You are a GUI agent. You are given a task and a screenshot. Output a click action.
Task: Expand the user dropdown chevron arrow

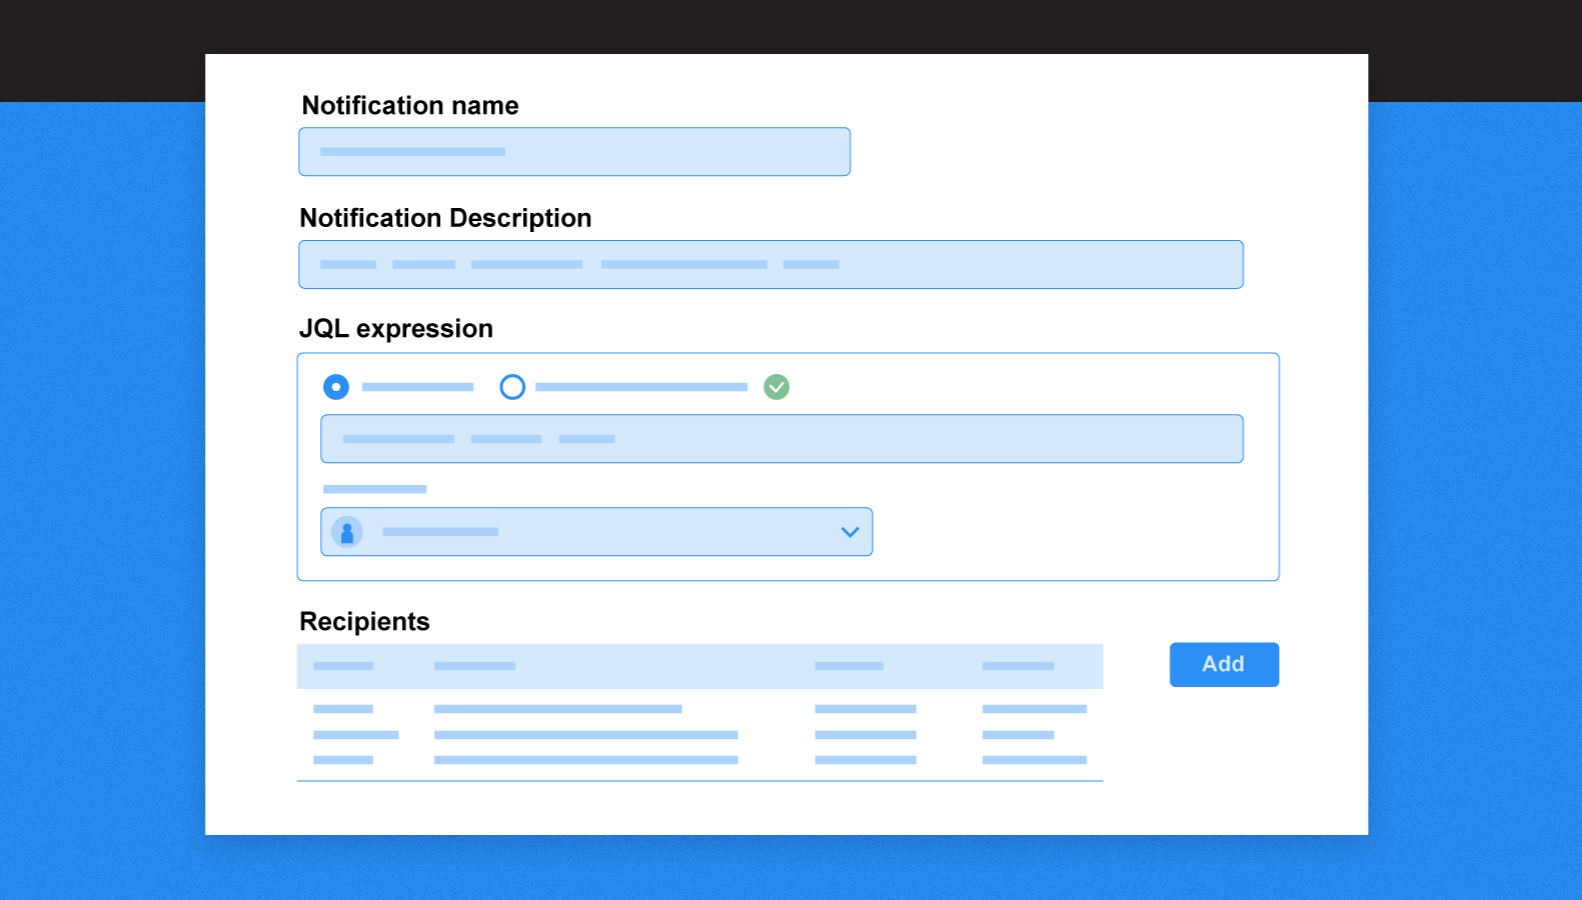click(850, 532)
